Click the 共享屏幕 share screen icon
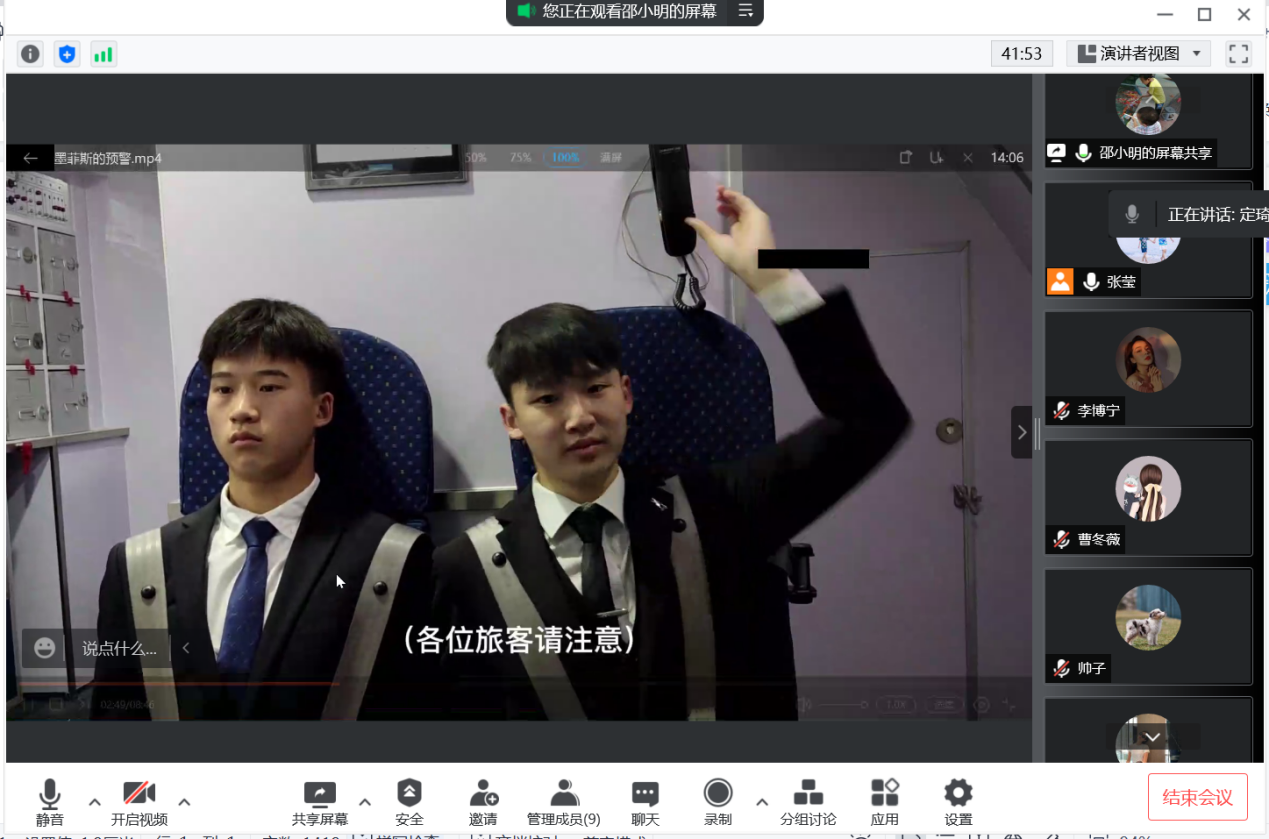This screenshot has height=839, width=1269. (320, 794)
